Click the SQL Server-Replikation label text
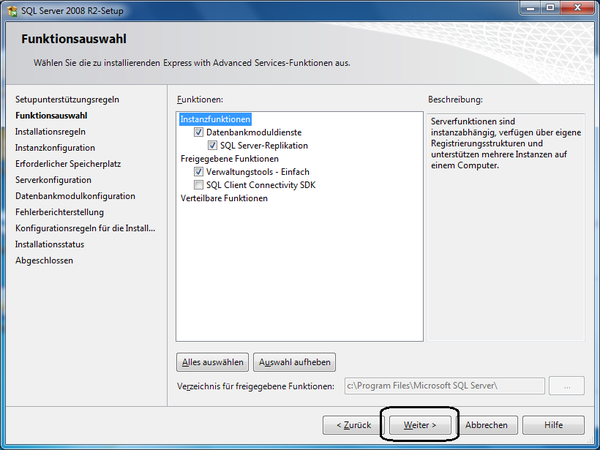This screenshot has width=600, height=450. [264, 145]
